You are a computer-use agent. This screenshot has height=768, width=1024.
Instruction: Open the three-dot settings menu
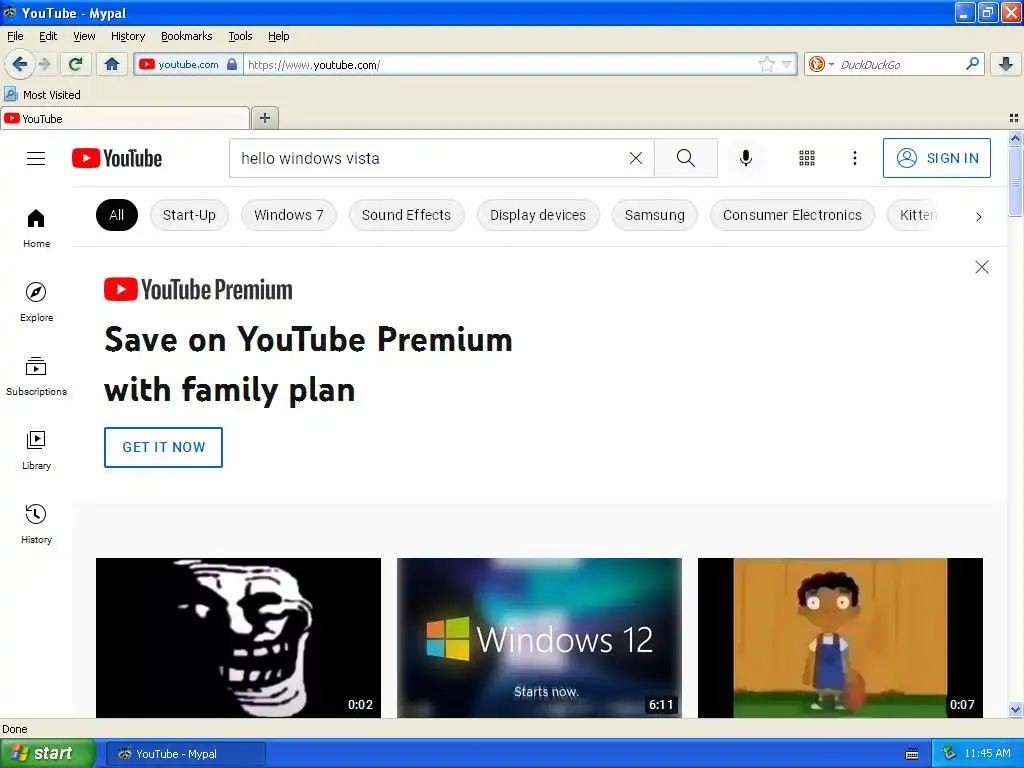coord(854,158)
